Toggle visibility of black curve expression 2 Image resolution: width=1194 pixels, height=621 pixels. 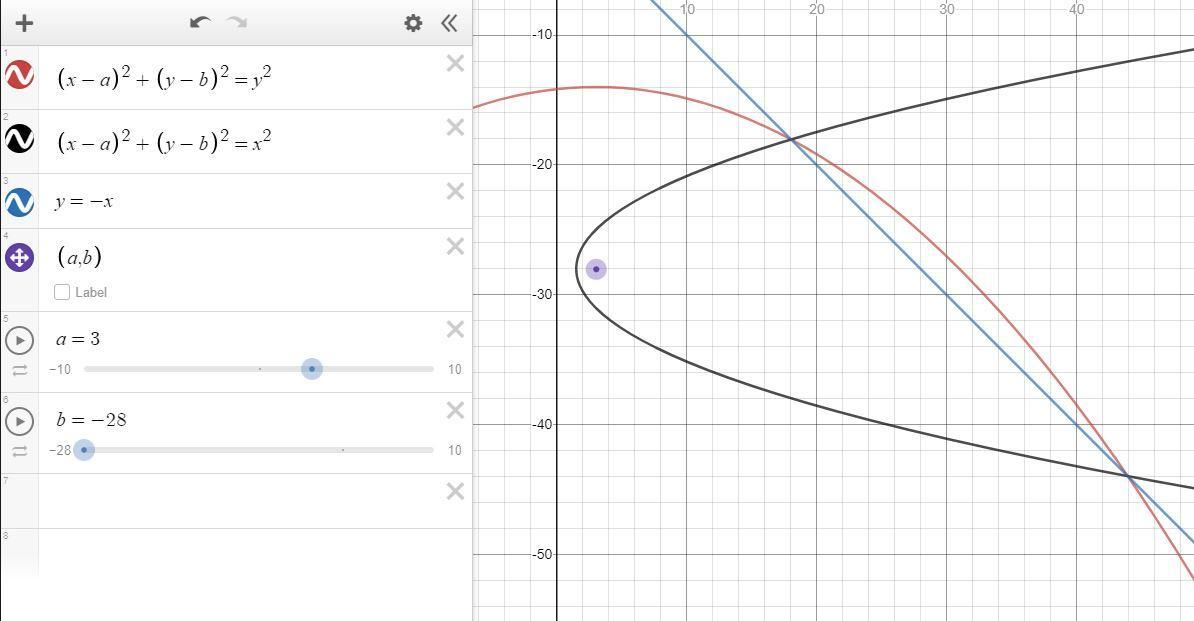pyautogui.click(x=20, y=140)
